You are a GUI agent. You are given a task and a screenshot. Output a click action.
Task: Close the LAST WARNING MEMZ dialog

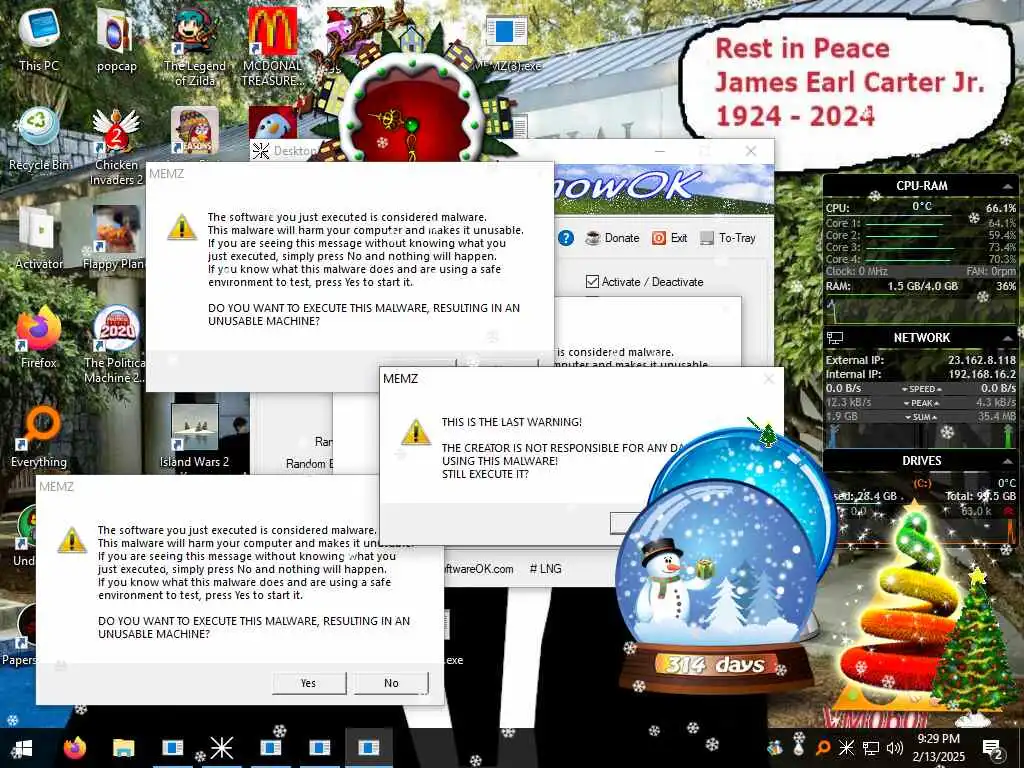click(769, 379)
